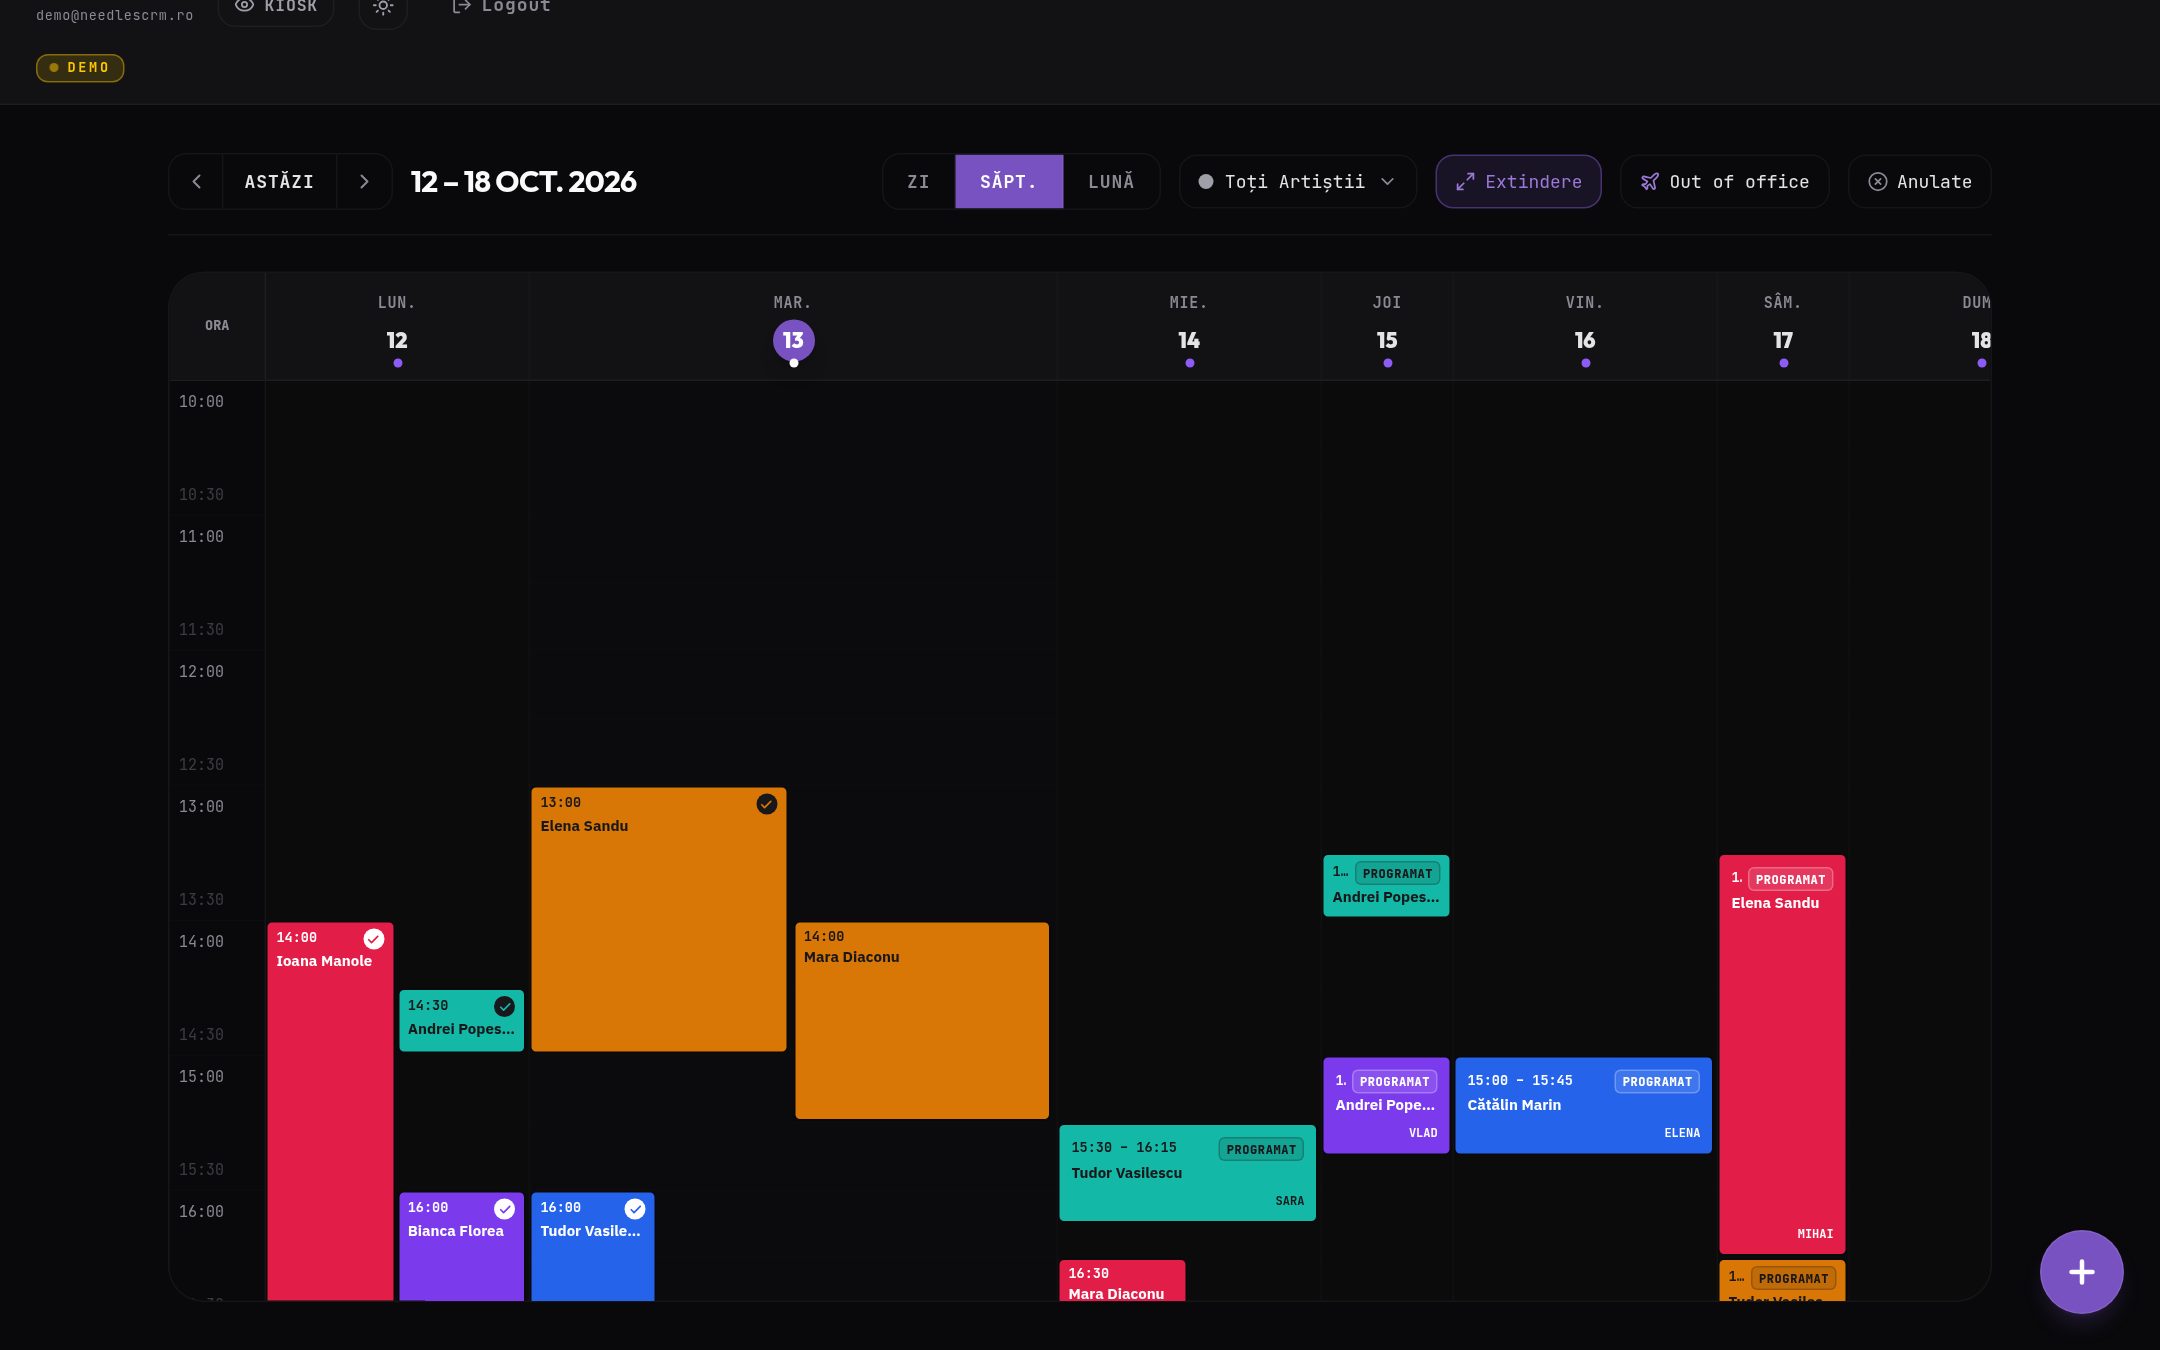
Task: Select Thursday 15 column header
Action: [x=1387, y=327]
